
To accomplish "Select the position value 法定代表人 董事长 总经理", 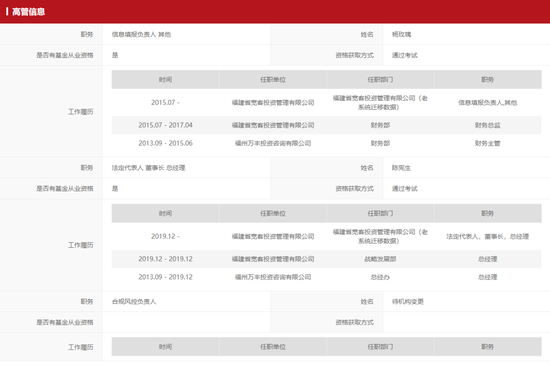I will 148,168.
